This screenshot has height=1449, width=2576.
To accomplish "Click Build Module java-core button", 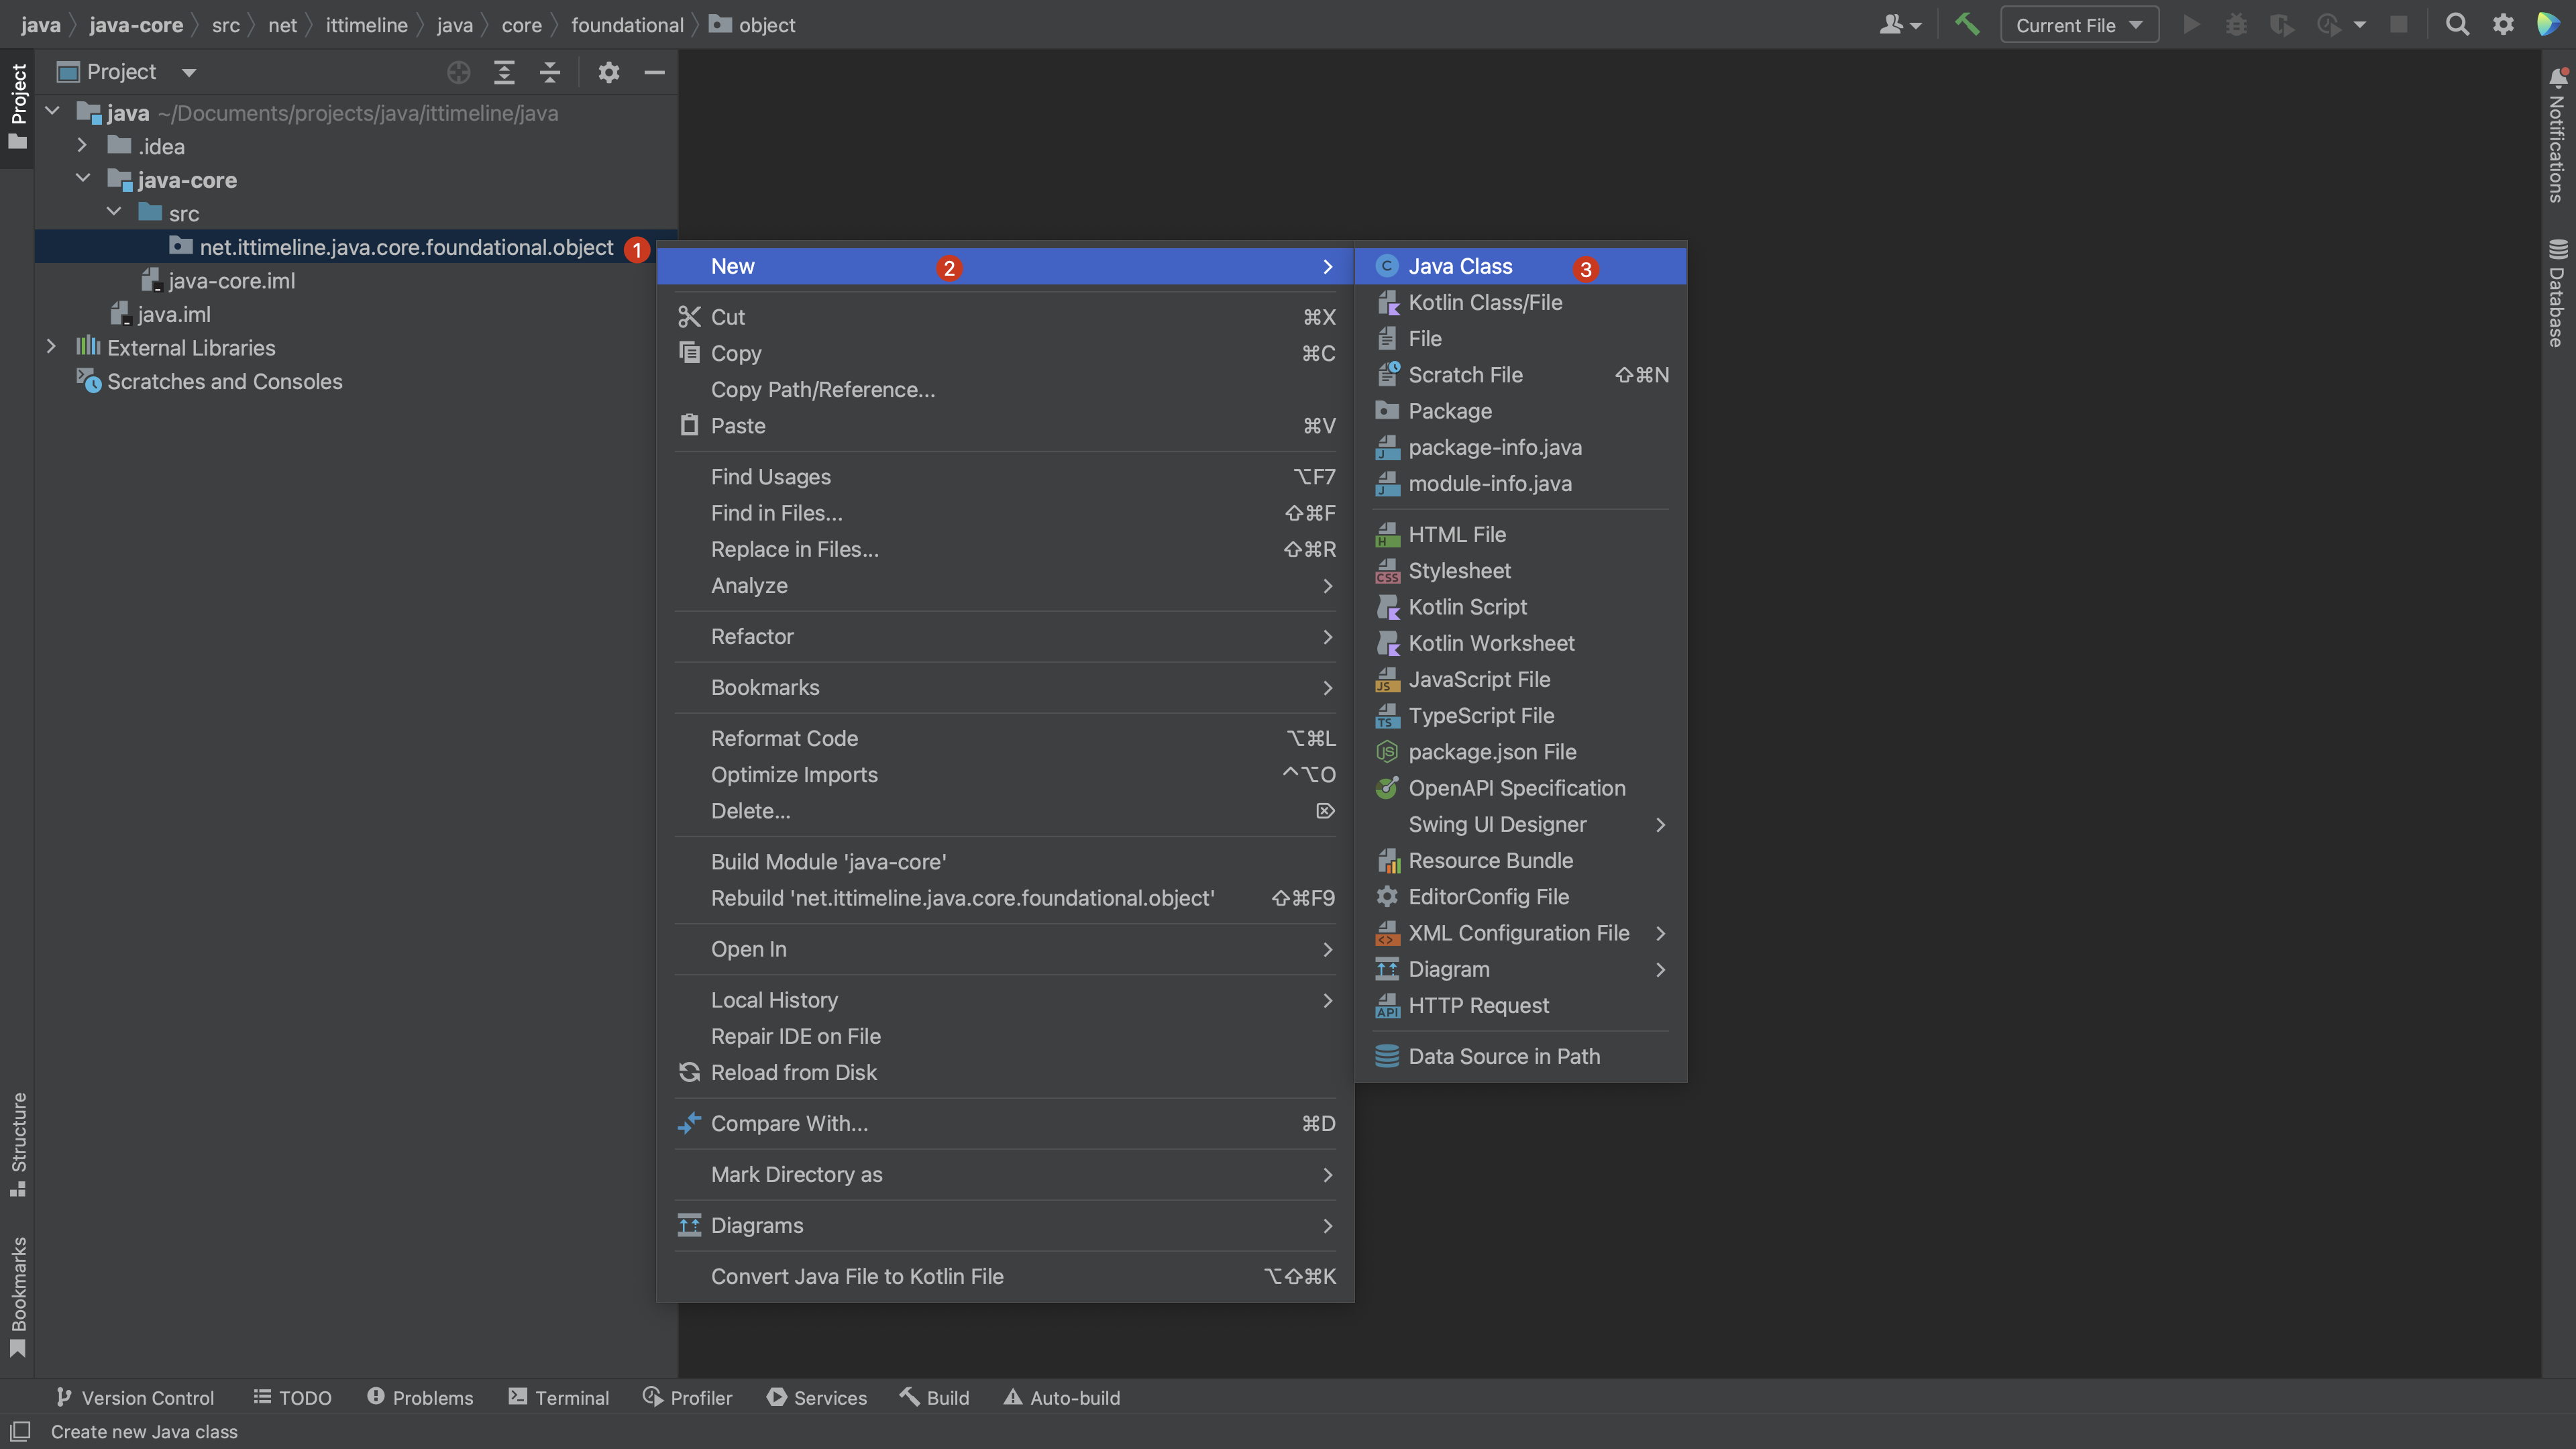I will point(828,861).
